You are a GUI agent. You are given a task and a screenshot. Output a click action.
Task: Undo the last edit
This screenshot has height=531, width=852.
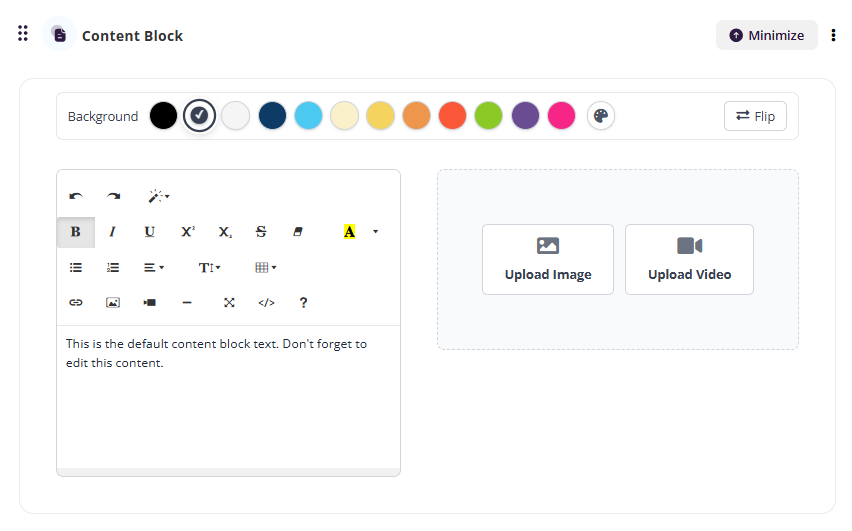pyautogui.click(x=76, y=197)
